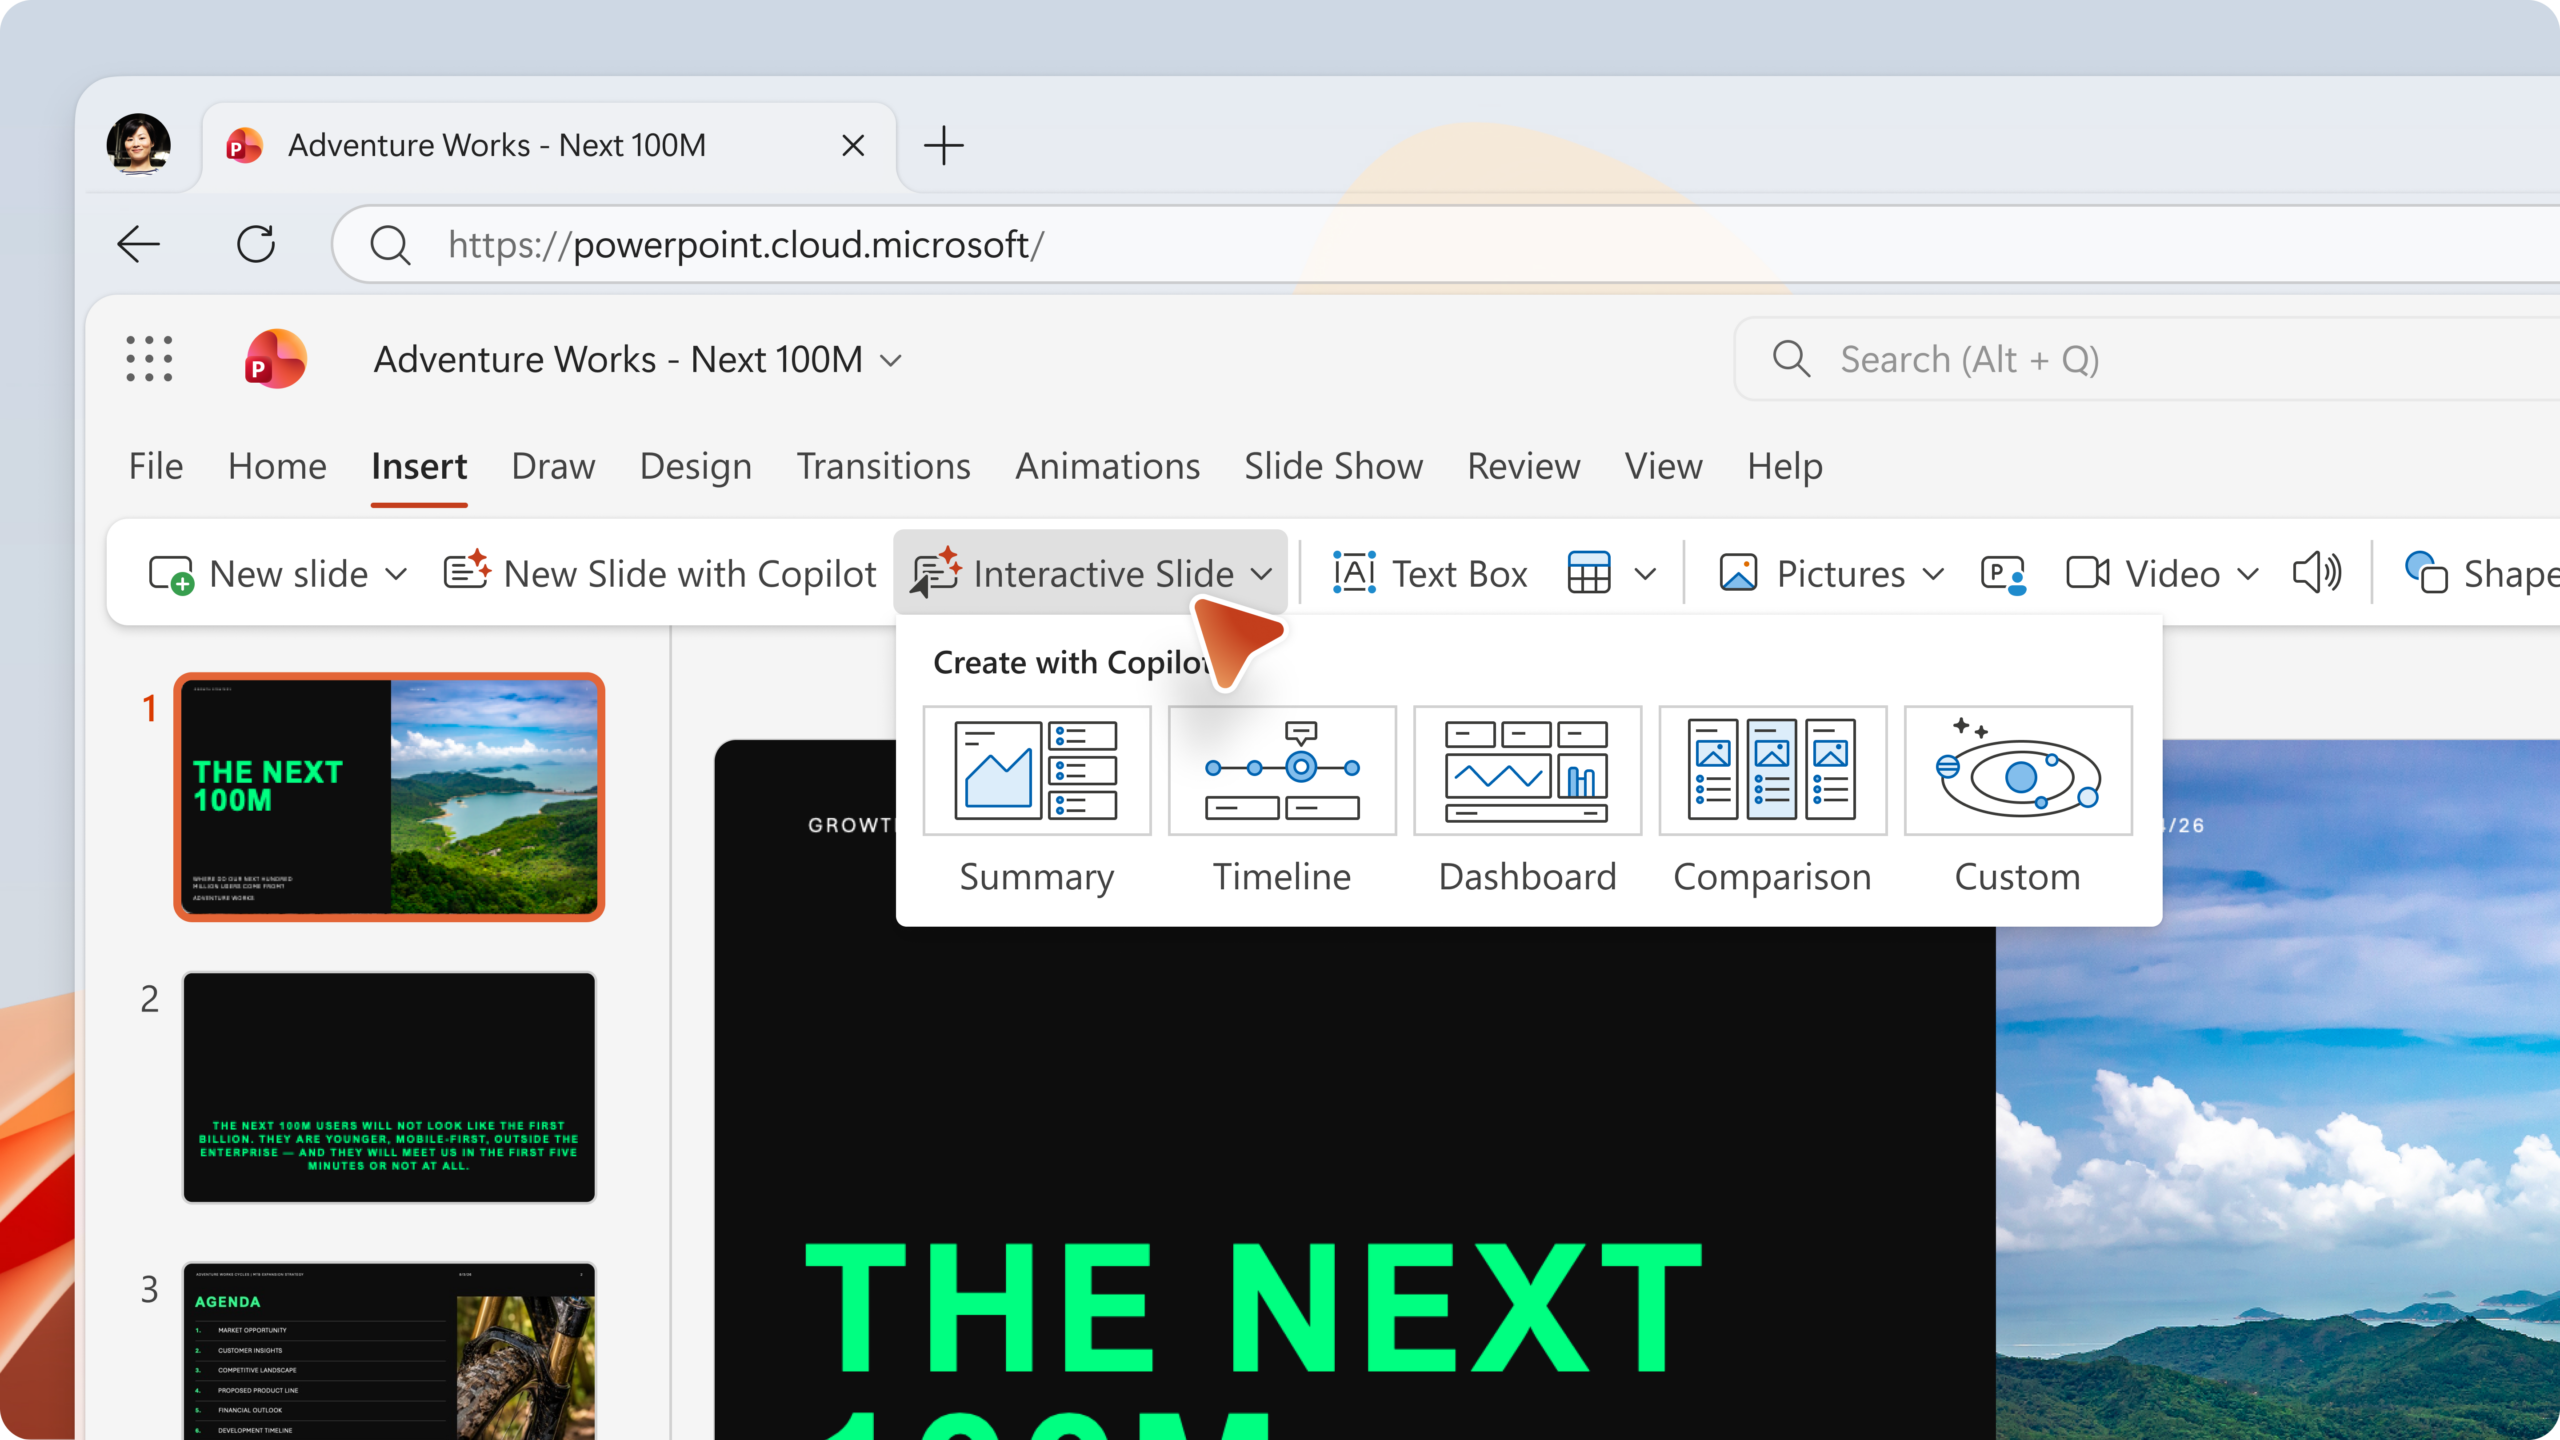Open a new browser tab with plus

(943, 146)
